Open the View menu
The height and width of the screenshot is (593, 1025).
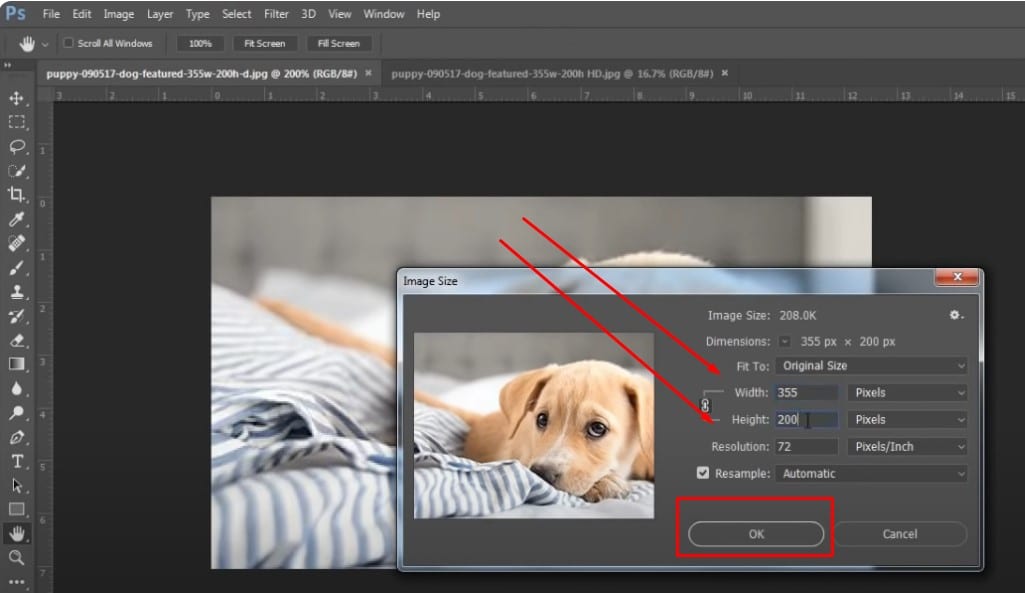339,14
